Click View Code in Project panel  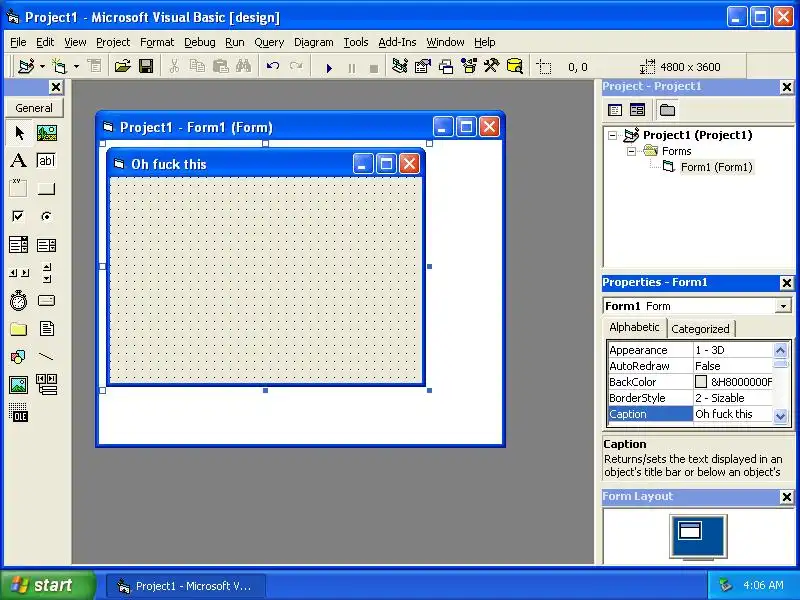[x=615, y=110]
